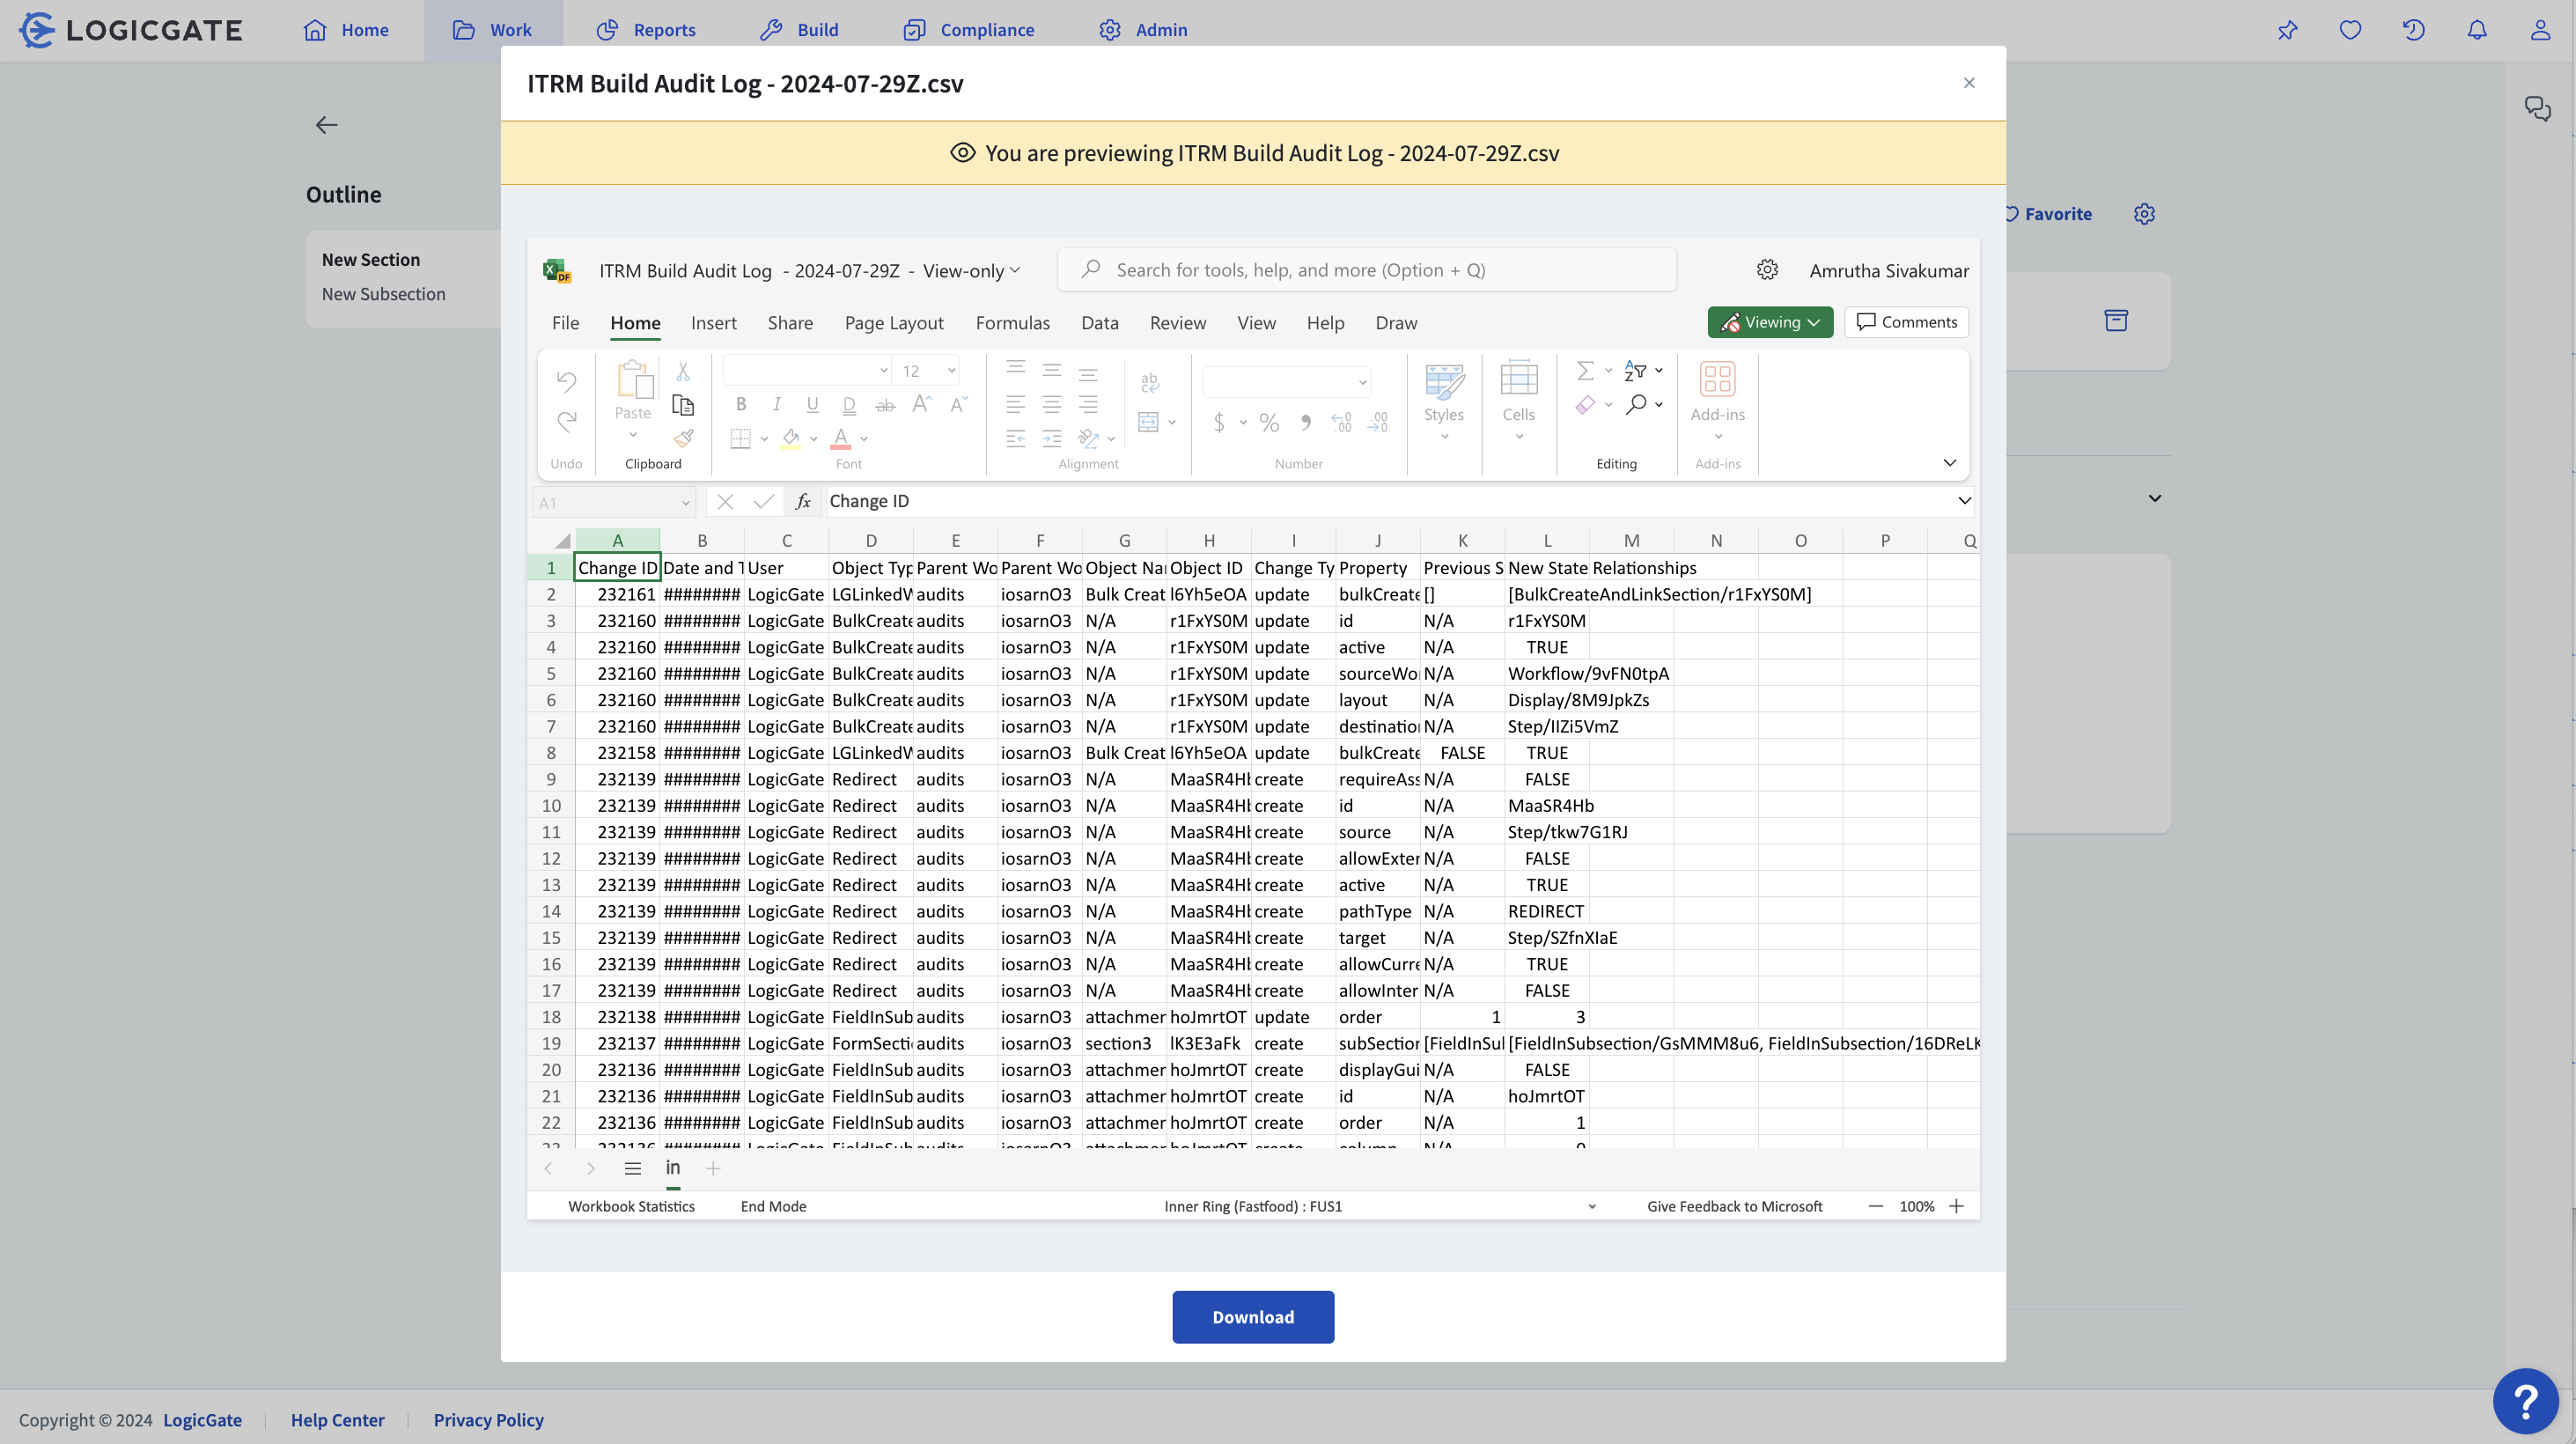The height and width of the screenshot is (1444, 2576).
Task: Open the Name Box A1 dropdown
Action: tap(686, 503)
